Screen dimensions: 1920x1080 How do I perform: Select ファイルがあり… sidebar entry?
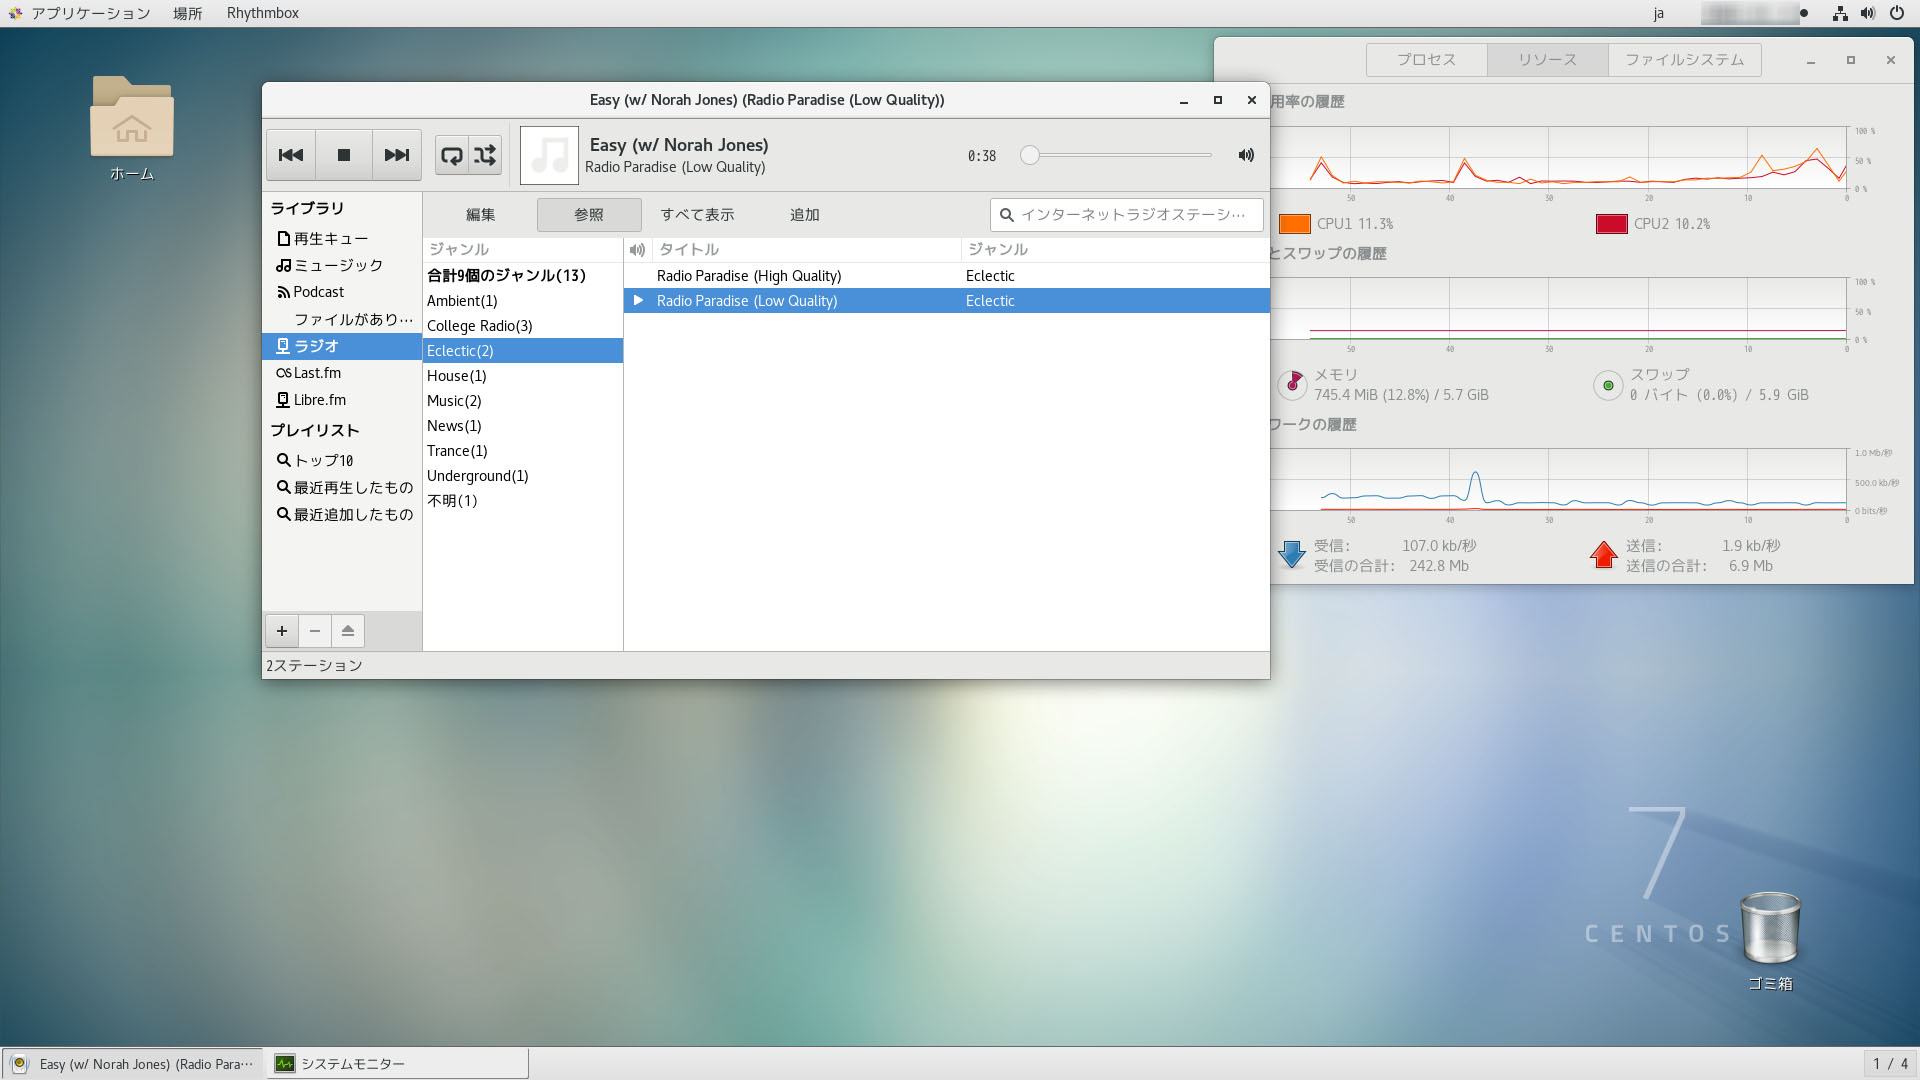[342, 319]
